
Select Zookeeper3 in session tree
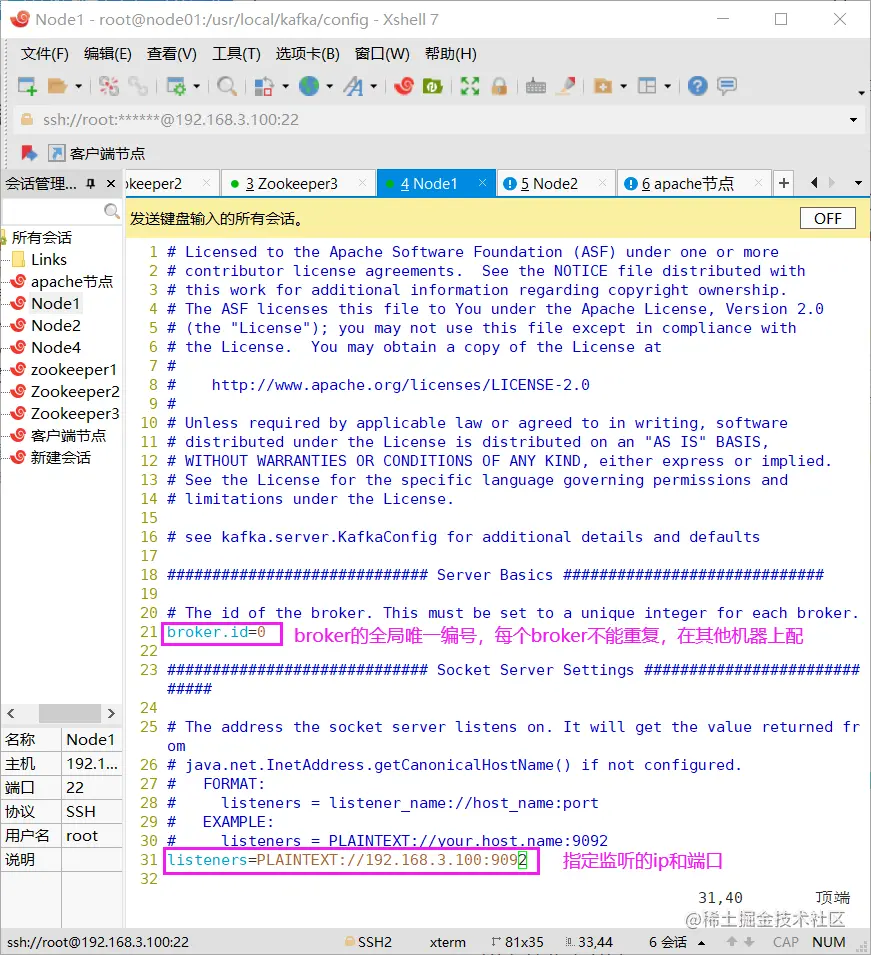click(75, 414)
